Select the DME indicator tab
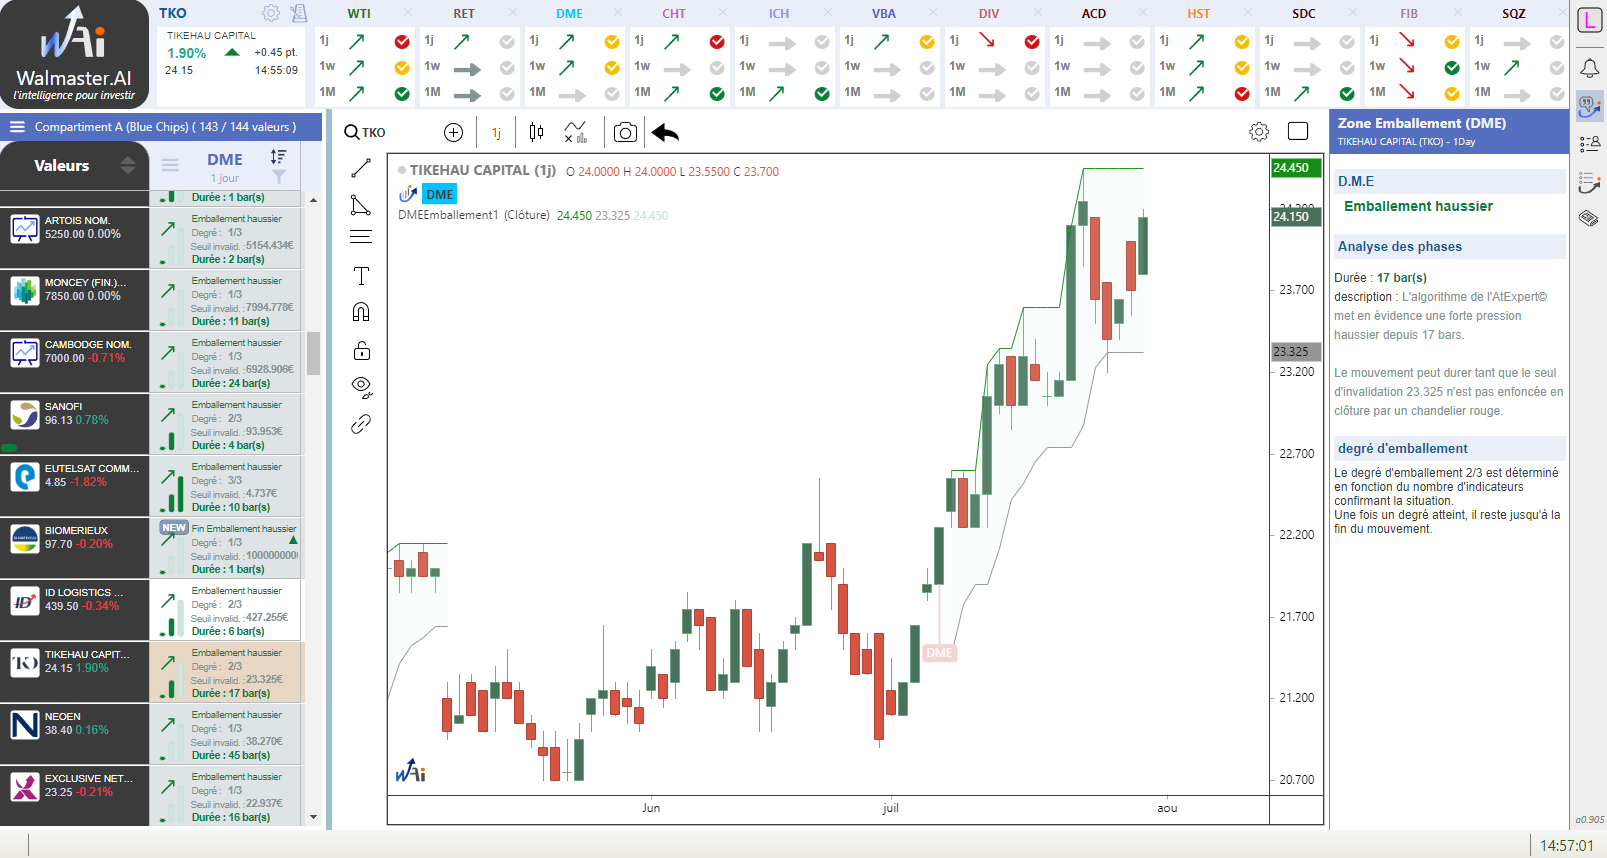 [x=569, y=14]
